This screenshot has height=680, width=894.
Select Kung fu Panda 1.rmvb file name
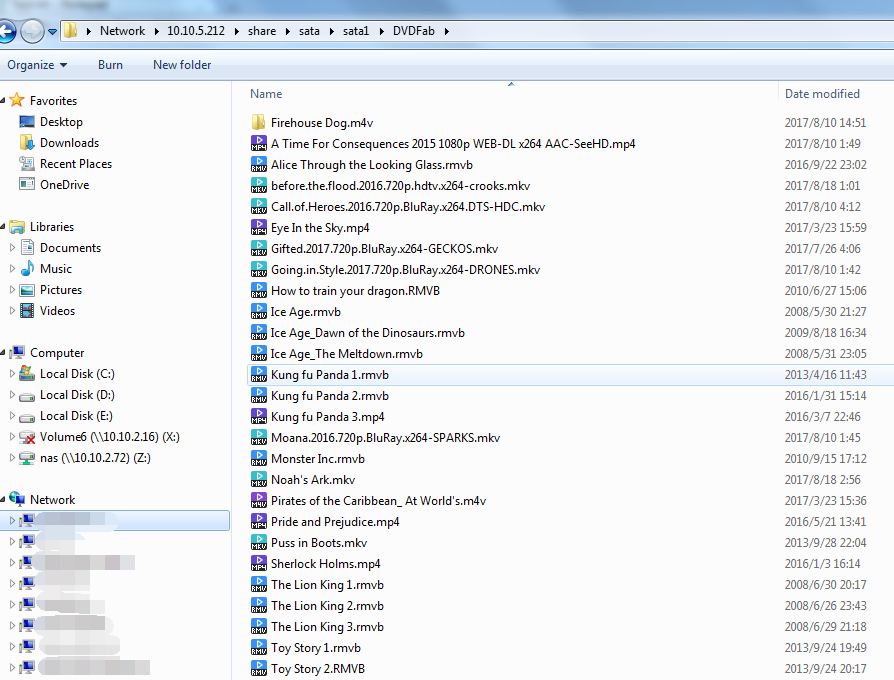[330, 375]
